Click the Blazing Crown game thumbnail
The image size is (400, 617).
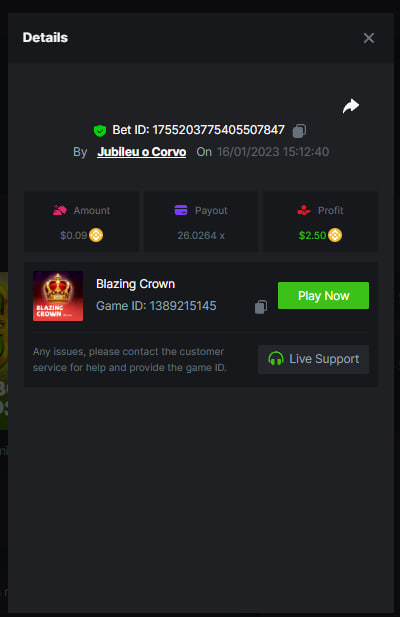click(x=58, y=296)
